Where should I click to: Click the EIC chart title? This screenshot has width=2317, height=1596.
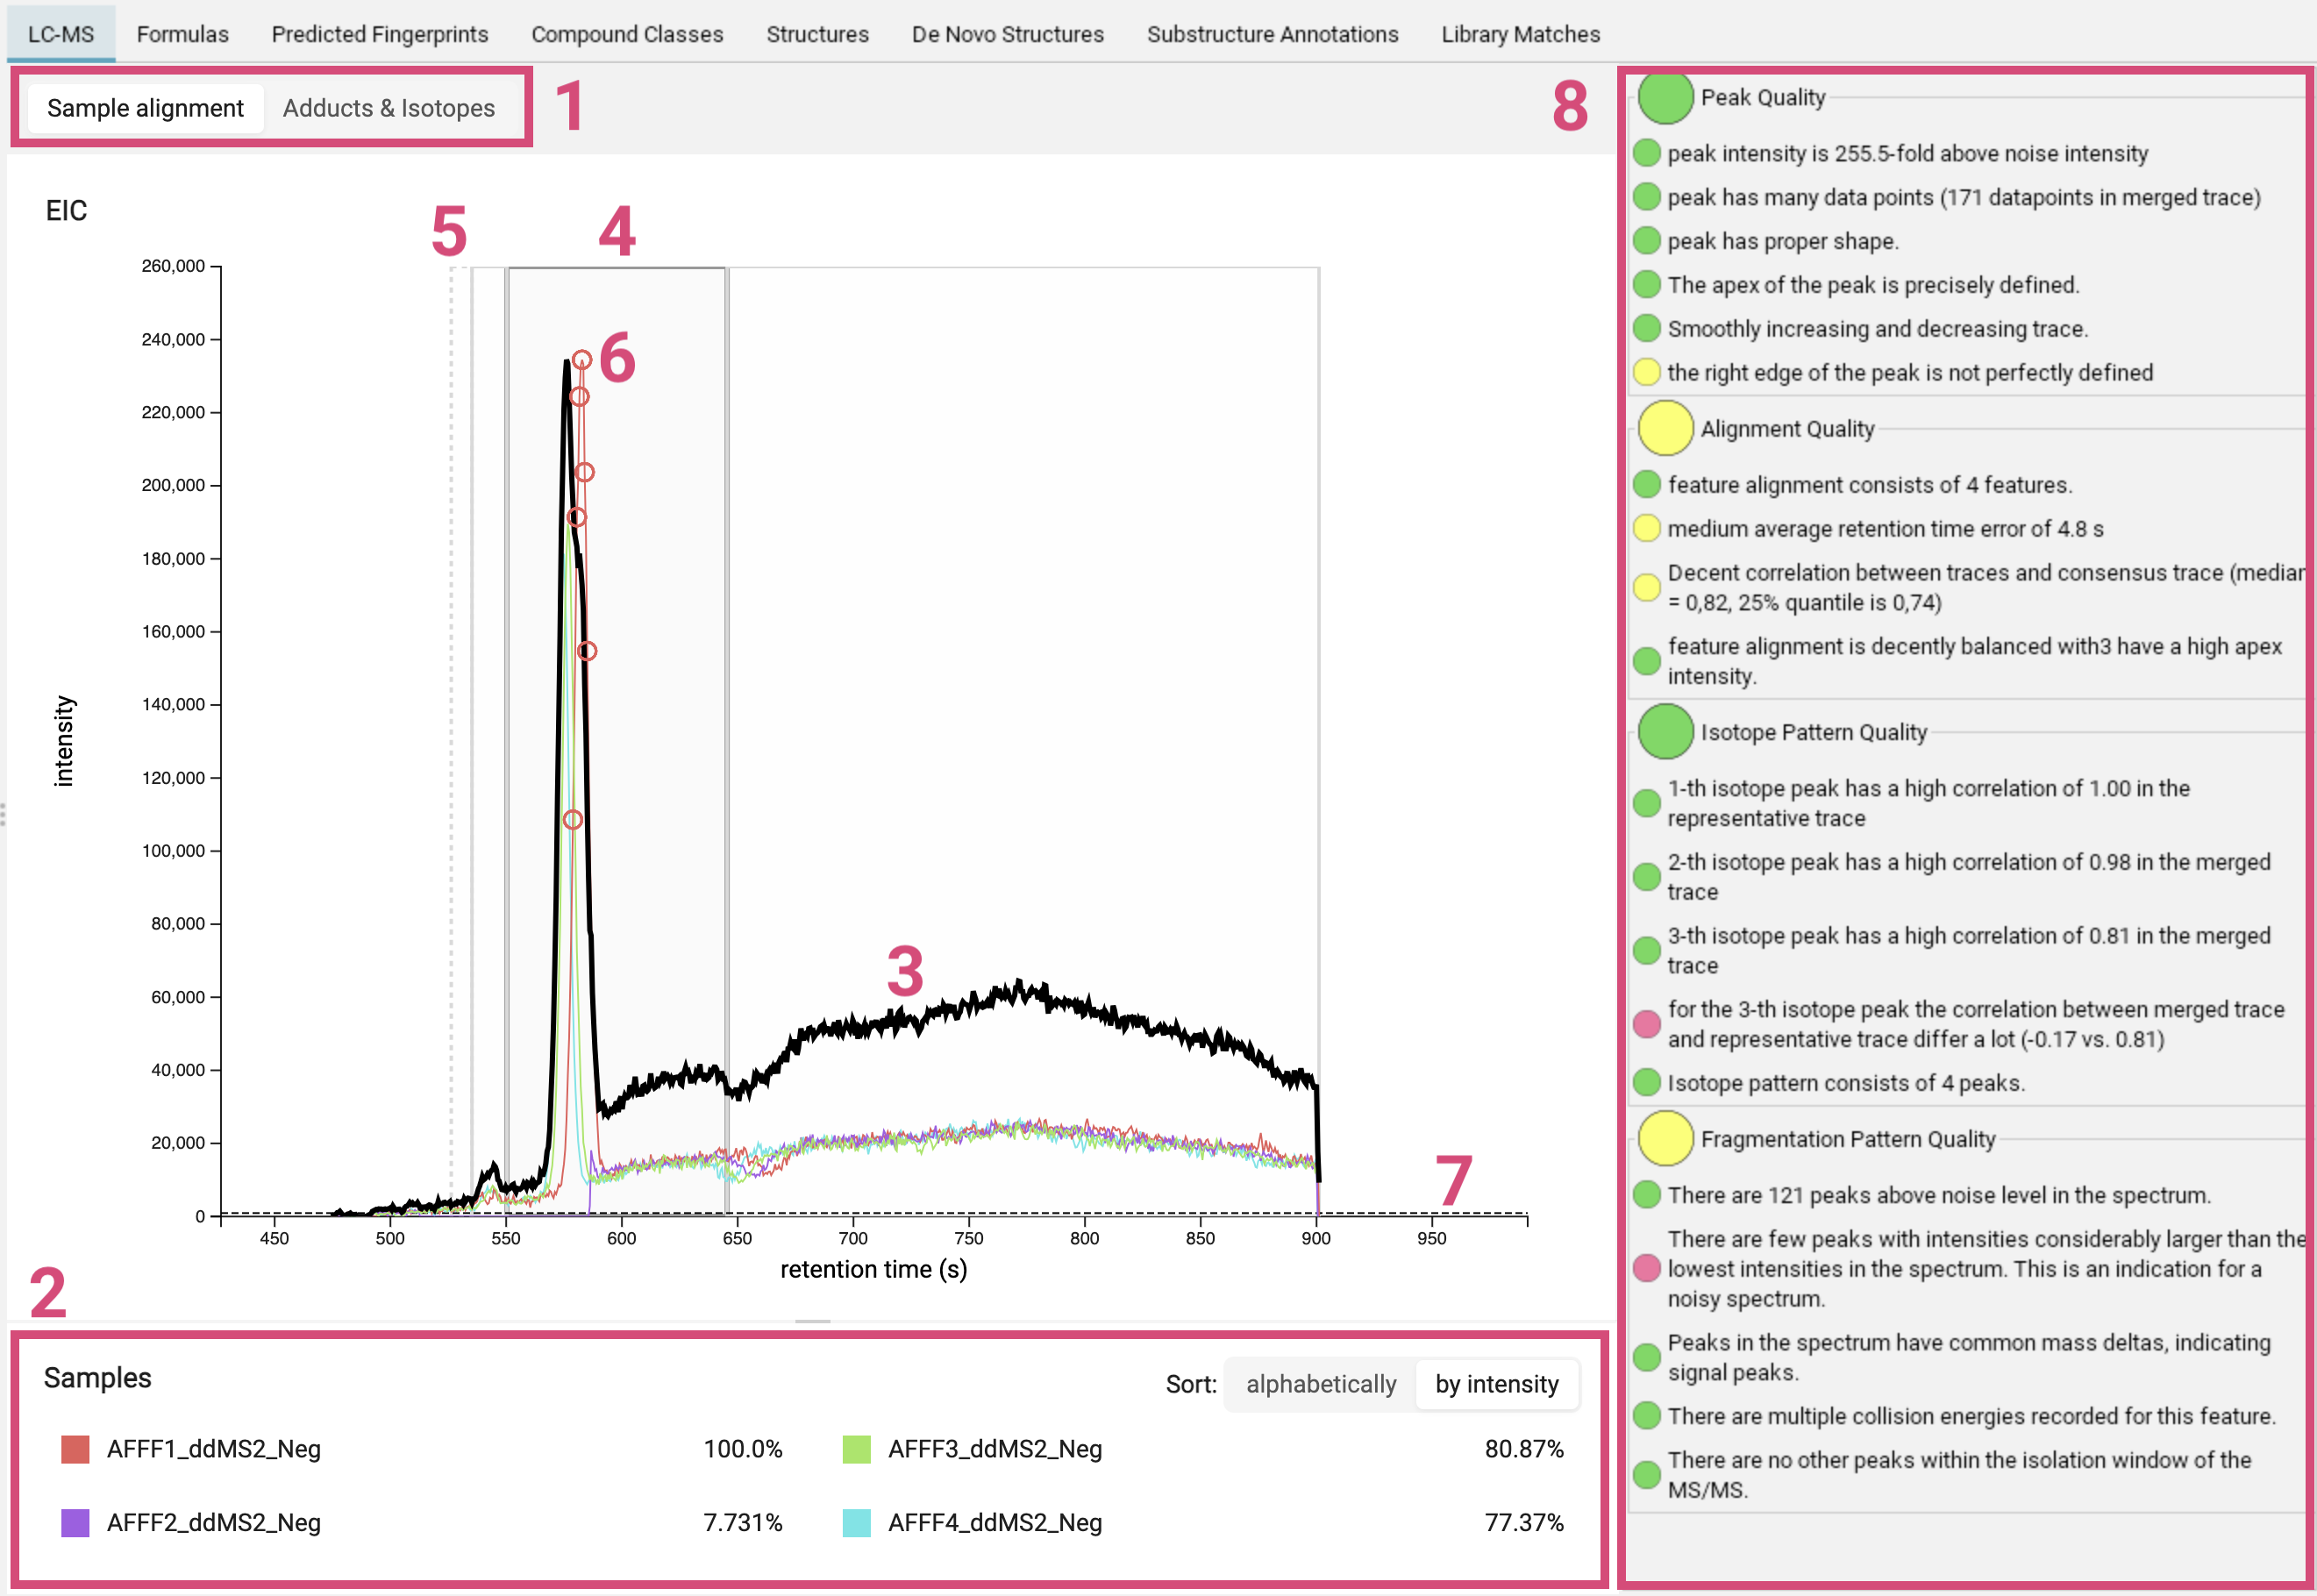(x=66, y=210)
